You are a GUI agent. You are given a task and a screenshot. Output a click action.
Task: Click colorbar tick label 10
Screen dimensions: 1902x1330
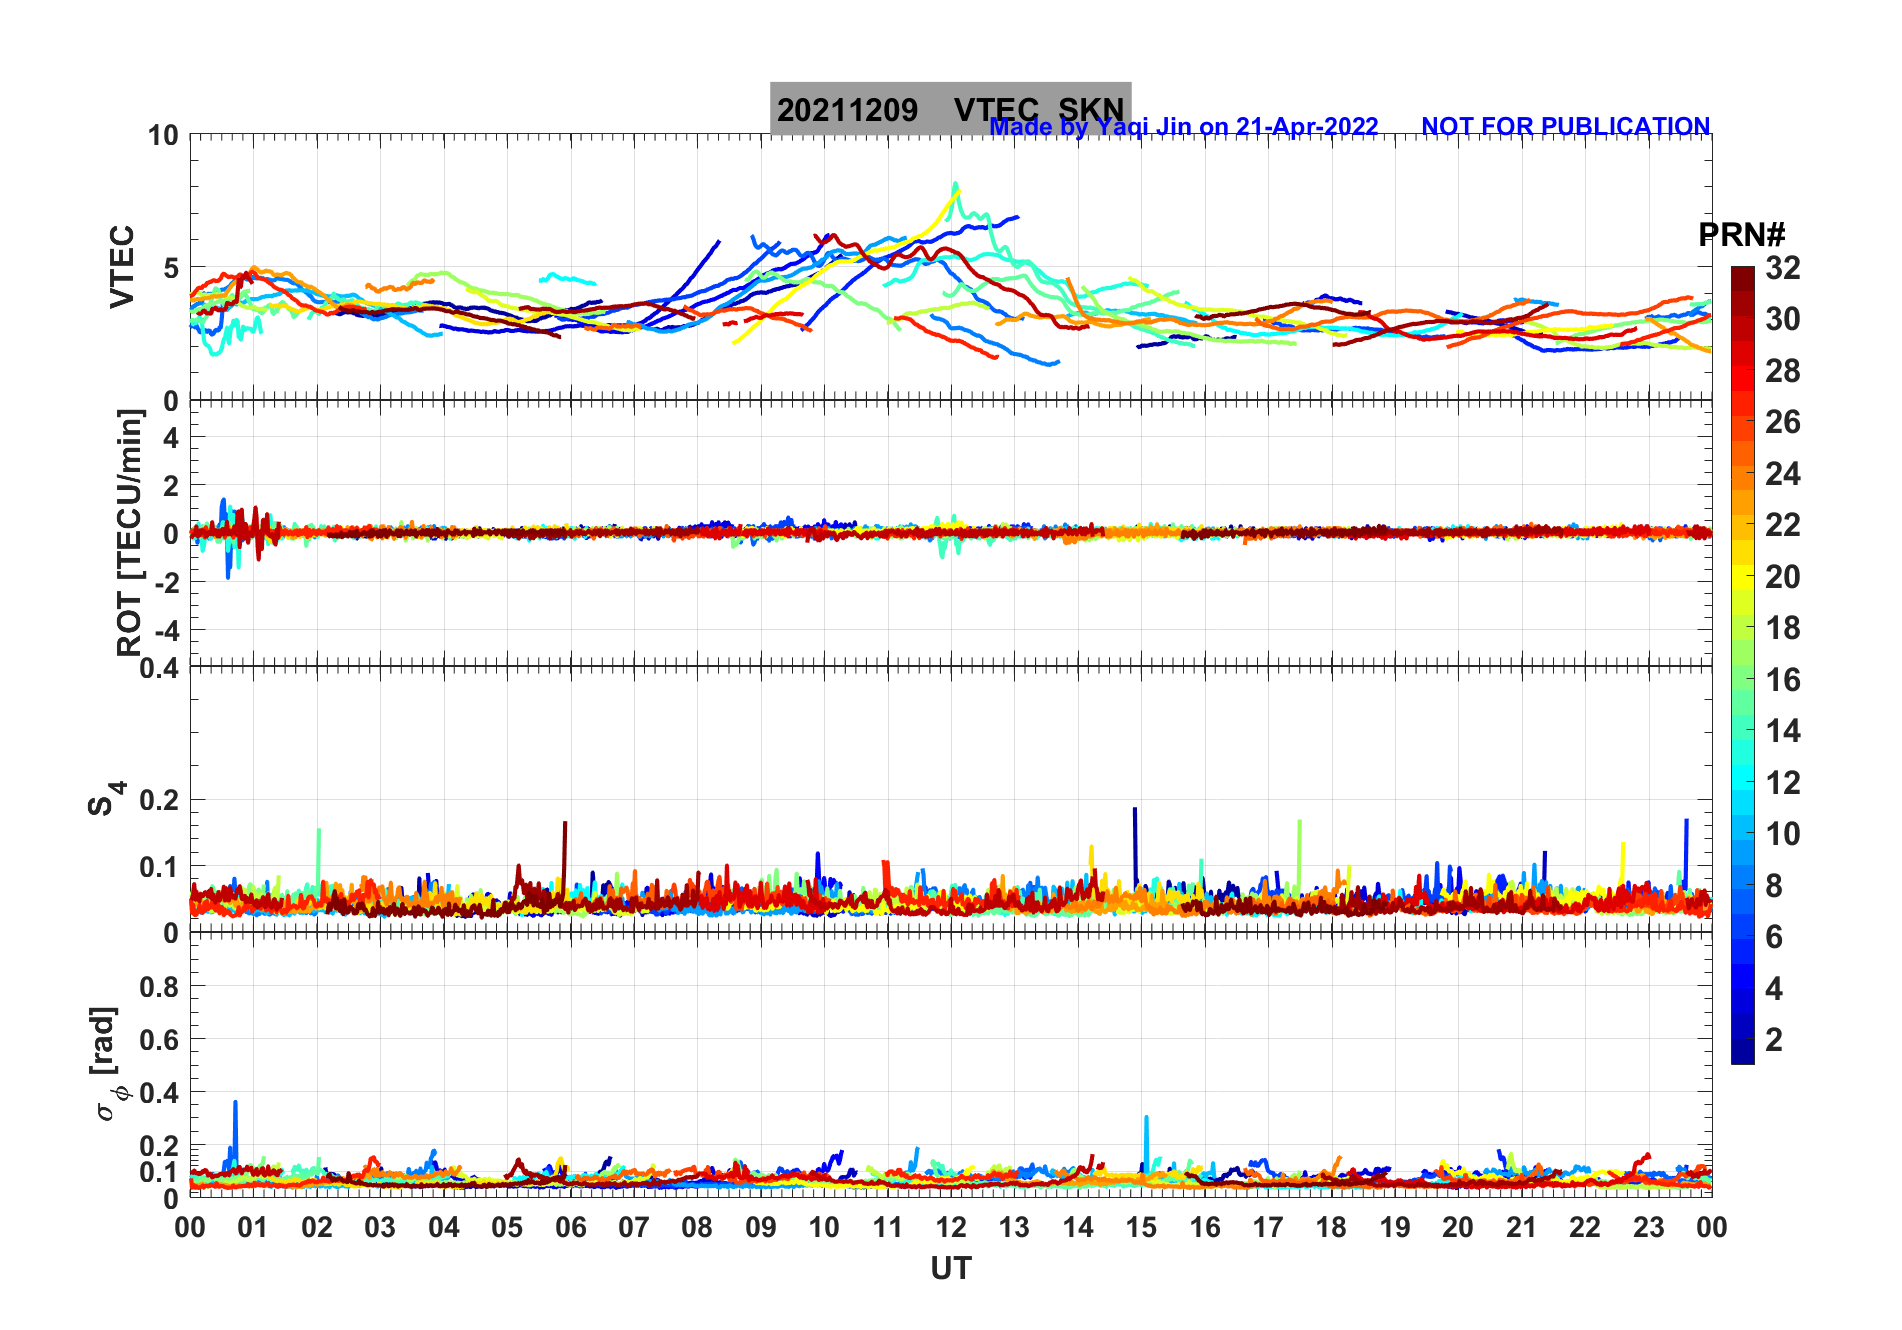point(1782,834)
